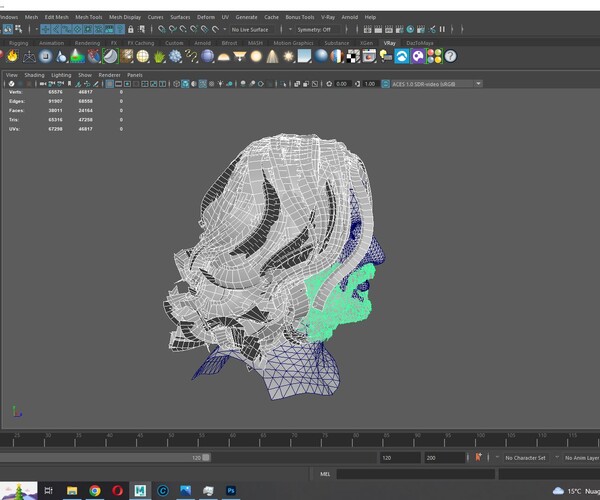Open the Symmetry: Off dropdown
The height and width of the screenshot is (500, 600).
coord(318,29)
